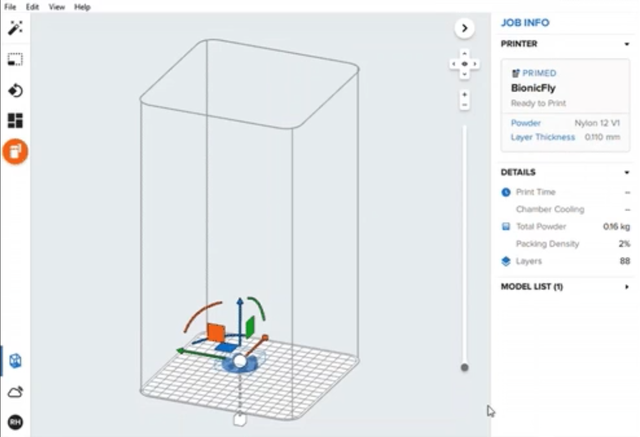
Task: Click the green horizontal axis arrow gizmo
Action: [x=199, y=353]
